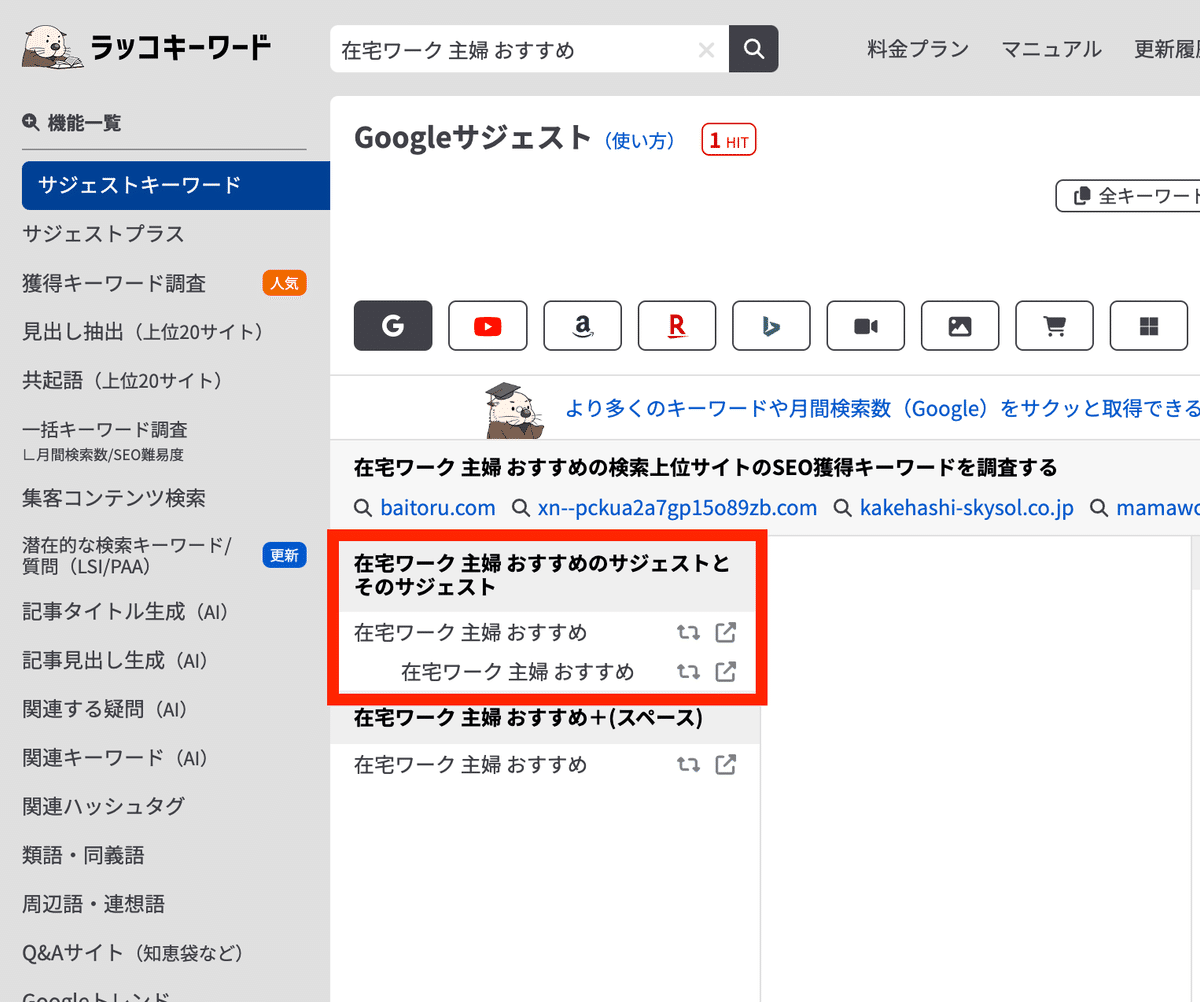Viewport: 1200px width, 1002px height.
Task: Click the shopping cart suggest source icon
Action: click(x=1054, y=325)
